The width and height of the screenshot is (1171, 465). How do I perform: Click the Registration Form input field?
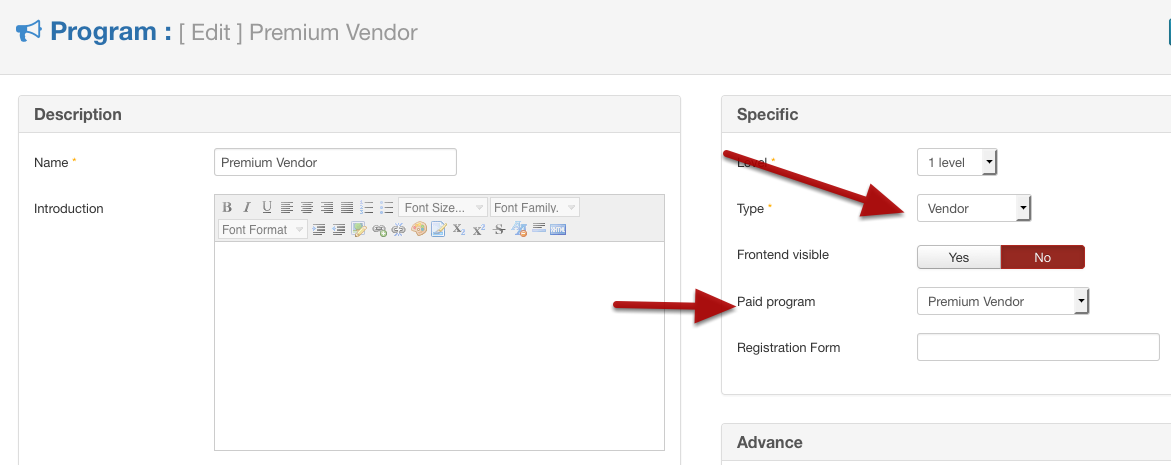pyautogui.click(x=1038, y=347)
